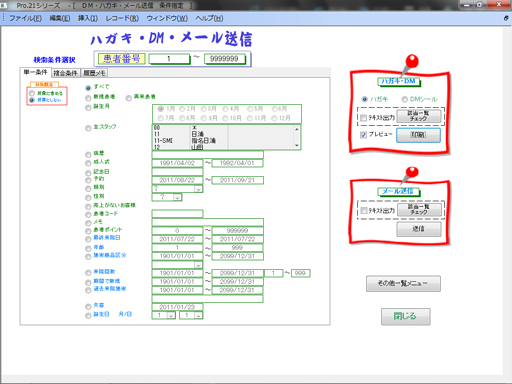Click the staff list scroll-down arrow
Viewport: 512px width, 384px height.
297,146
